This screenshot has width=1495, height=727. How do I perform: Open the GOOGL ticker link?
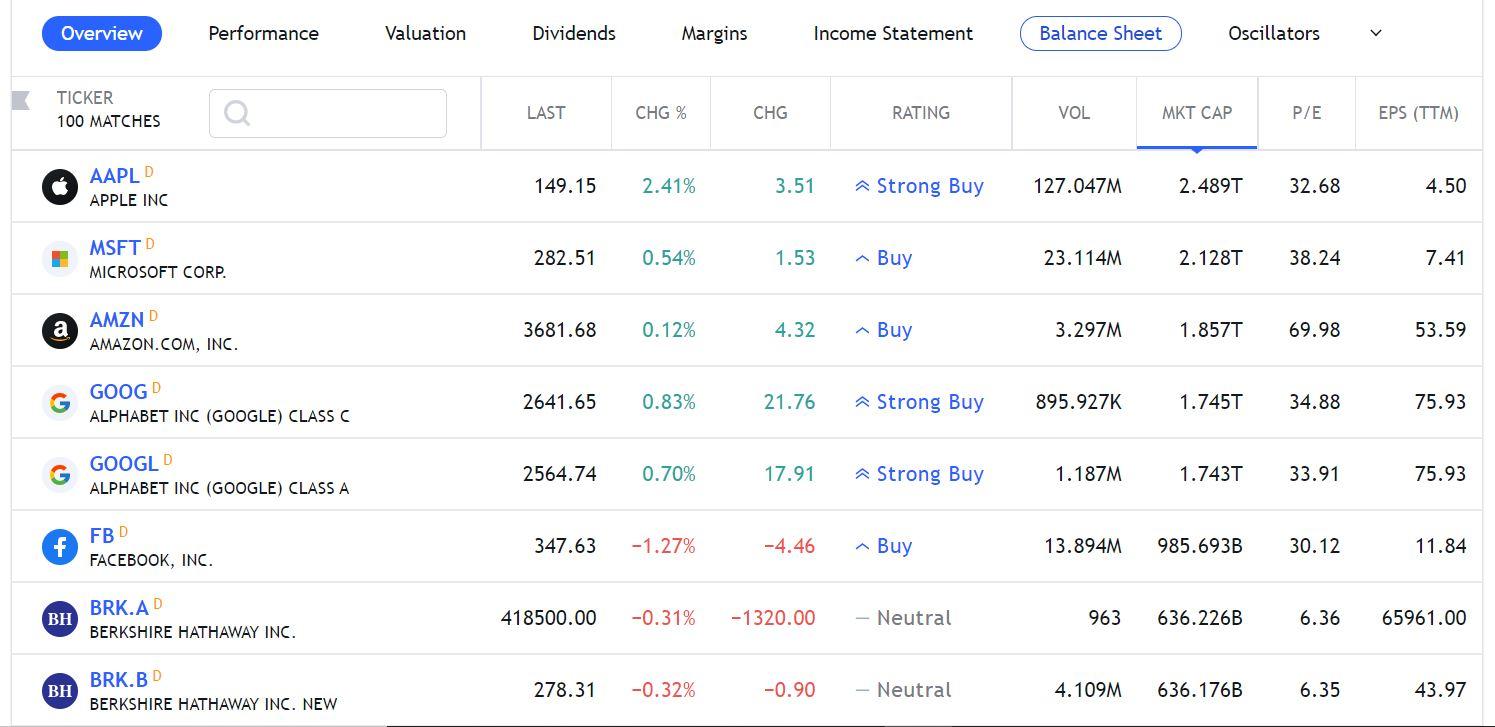click(124, 464)
